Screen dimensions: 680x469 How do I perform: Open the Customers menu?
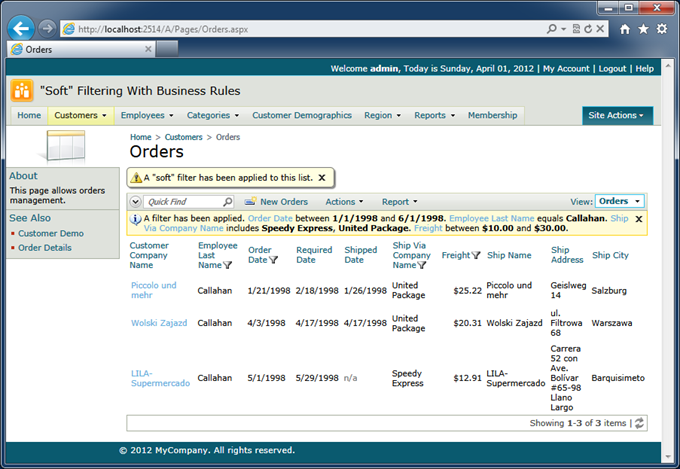81,115
